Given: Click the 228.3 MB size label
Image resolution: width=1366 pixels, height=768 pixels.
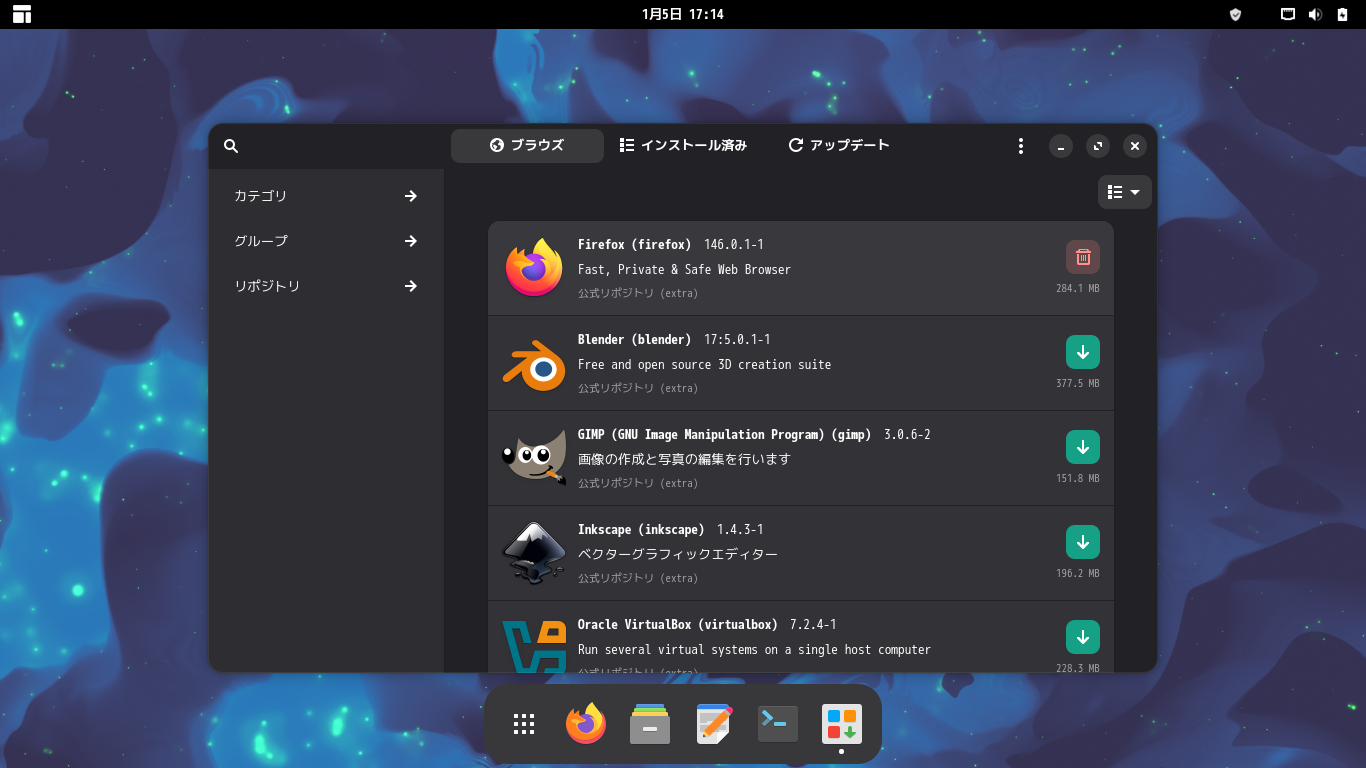Looking at the screenshot, I should coord(1077,668).
